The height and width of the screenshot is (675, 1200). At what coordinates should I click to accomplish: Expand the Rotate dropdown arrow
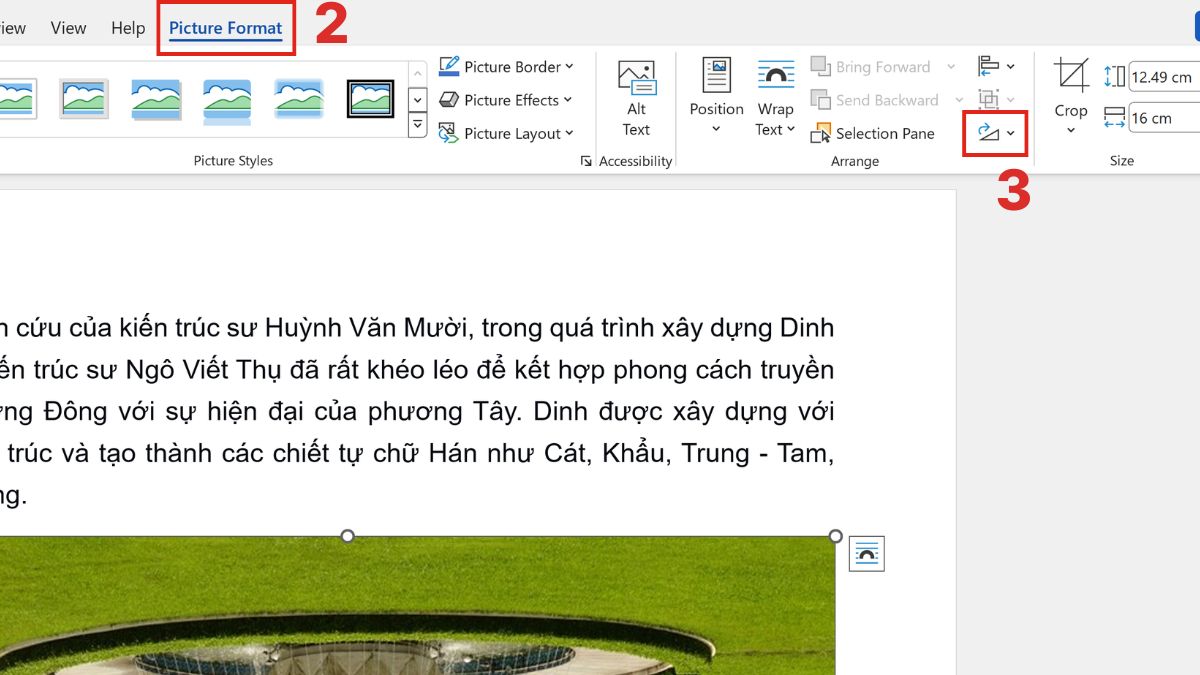coord(1011,133)
